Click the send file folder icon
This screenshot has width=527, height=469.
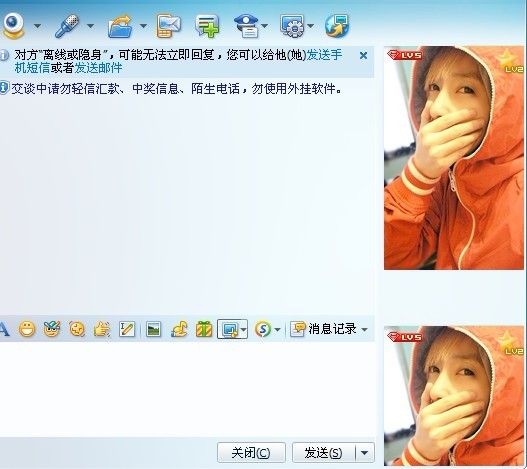pos(120,26)
